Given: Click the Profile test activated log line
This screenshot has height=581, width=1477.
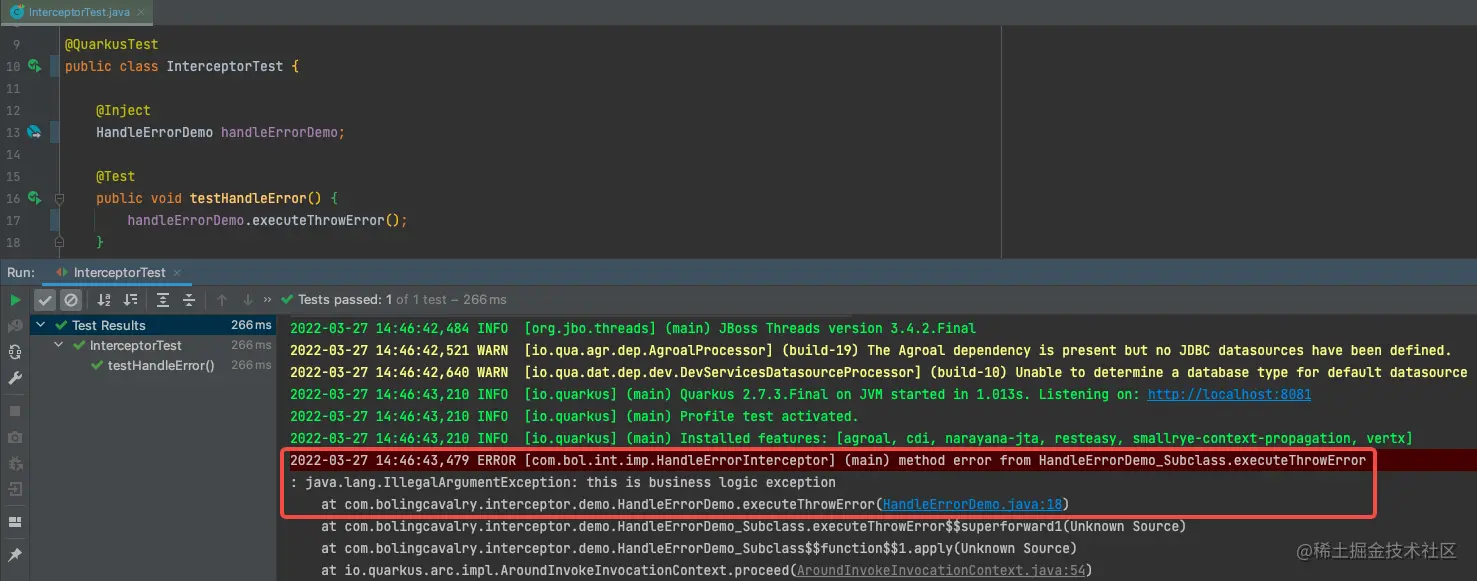Looking at the screenshot, I should [574, 416].
